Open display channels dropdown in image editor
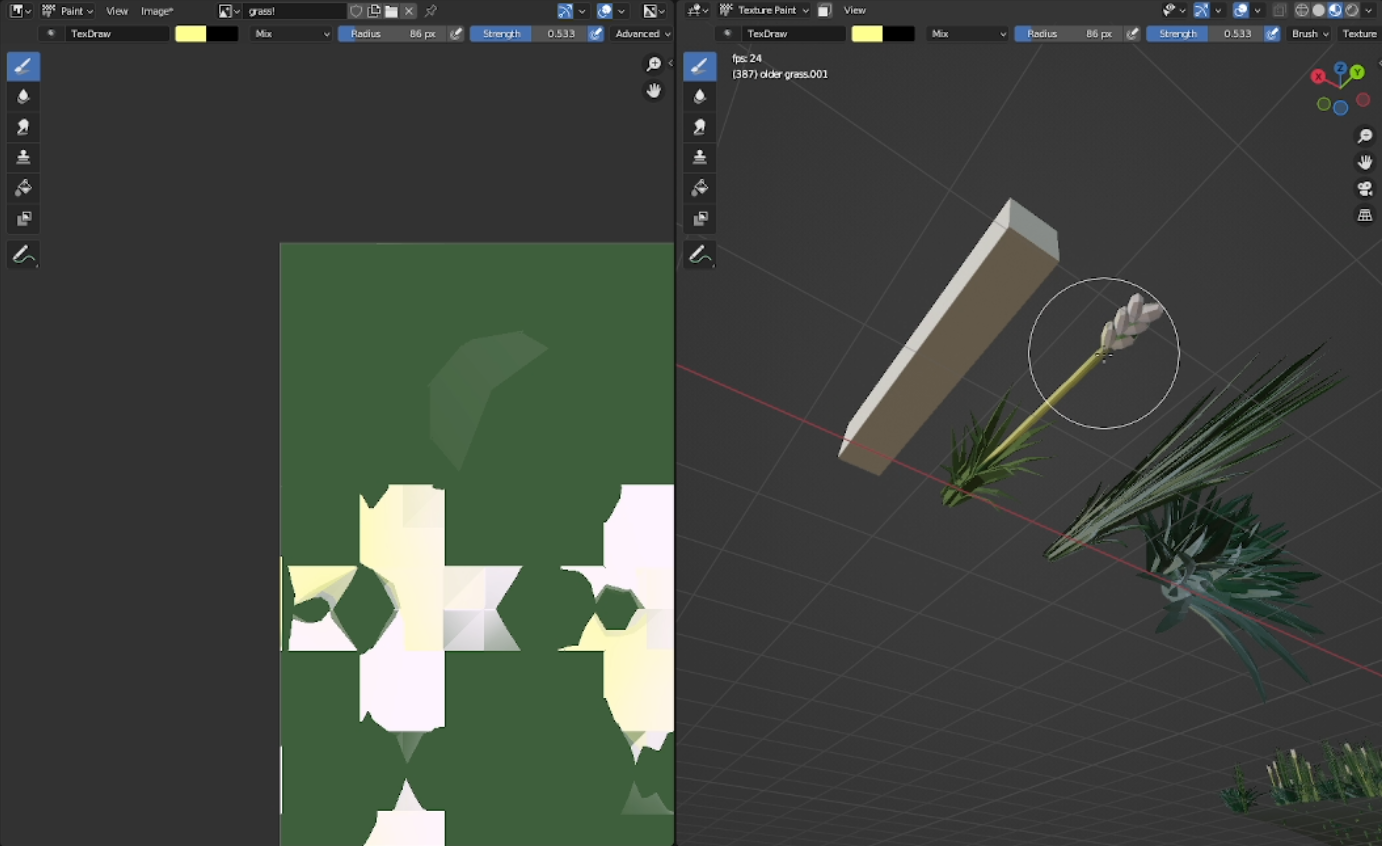 tap(654, 11)
